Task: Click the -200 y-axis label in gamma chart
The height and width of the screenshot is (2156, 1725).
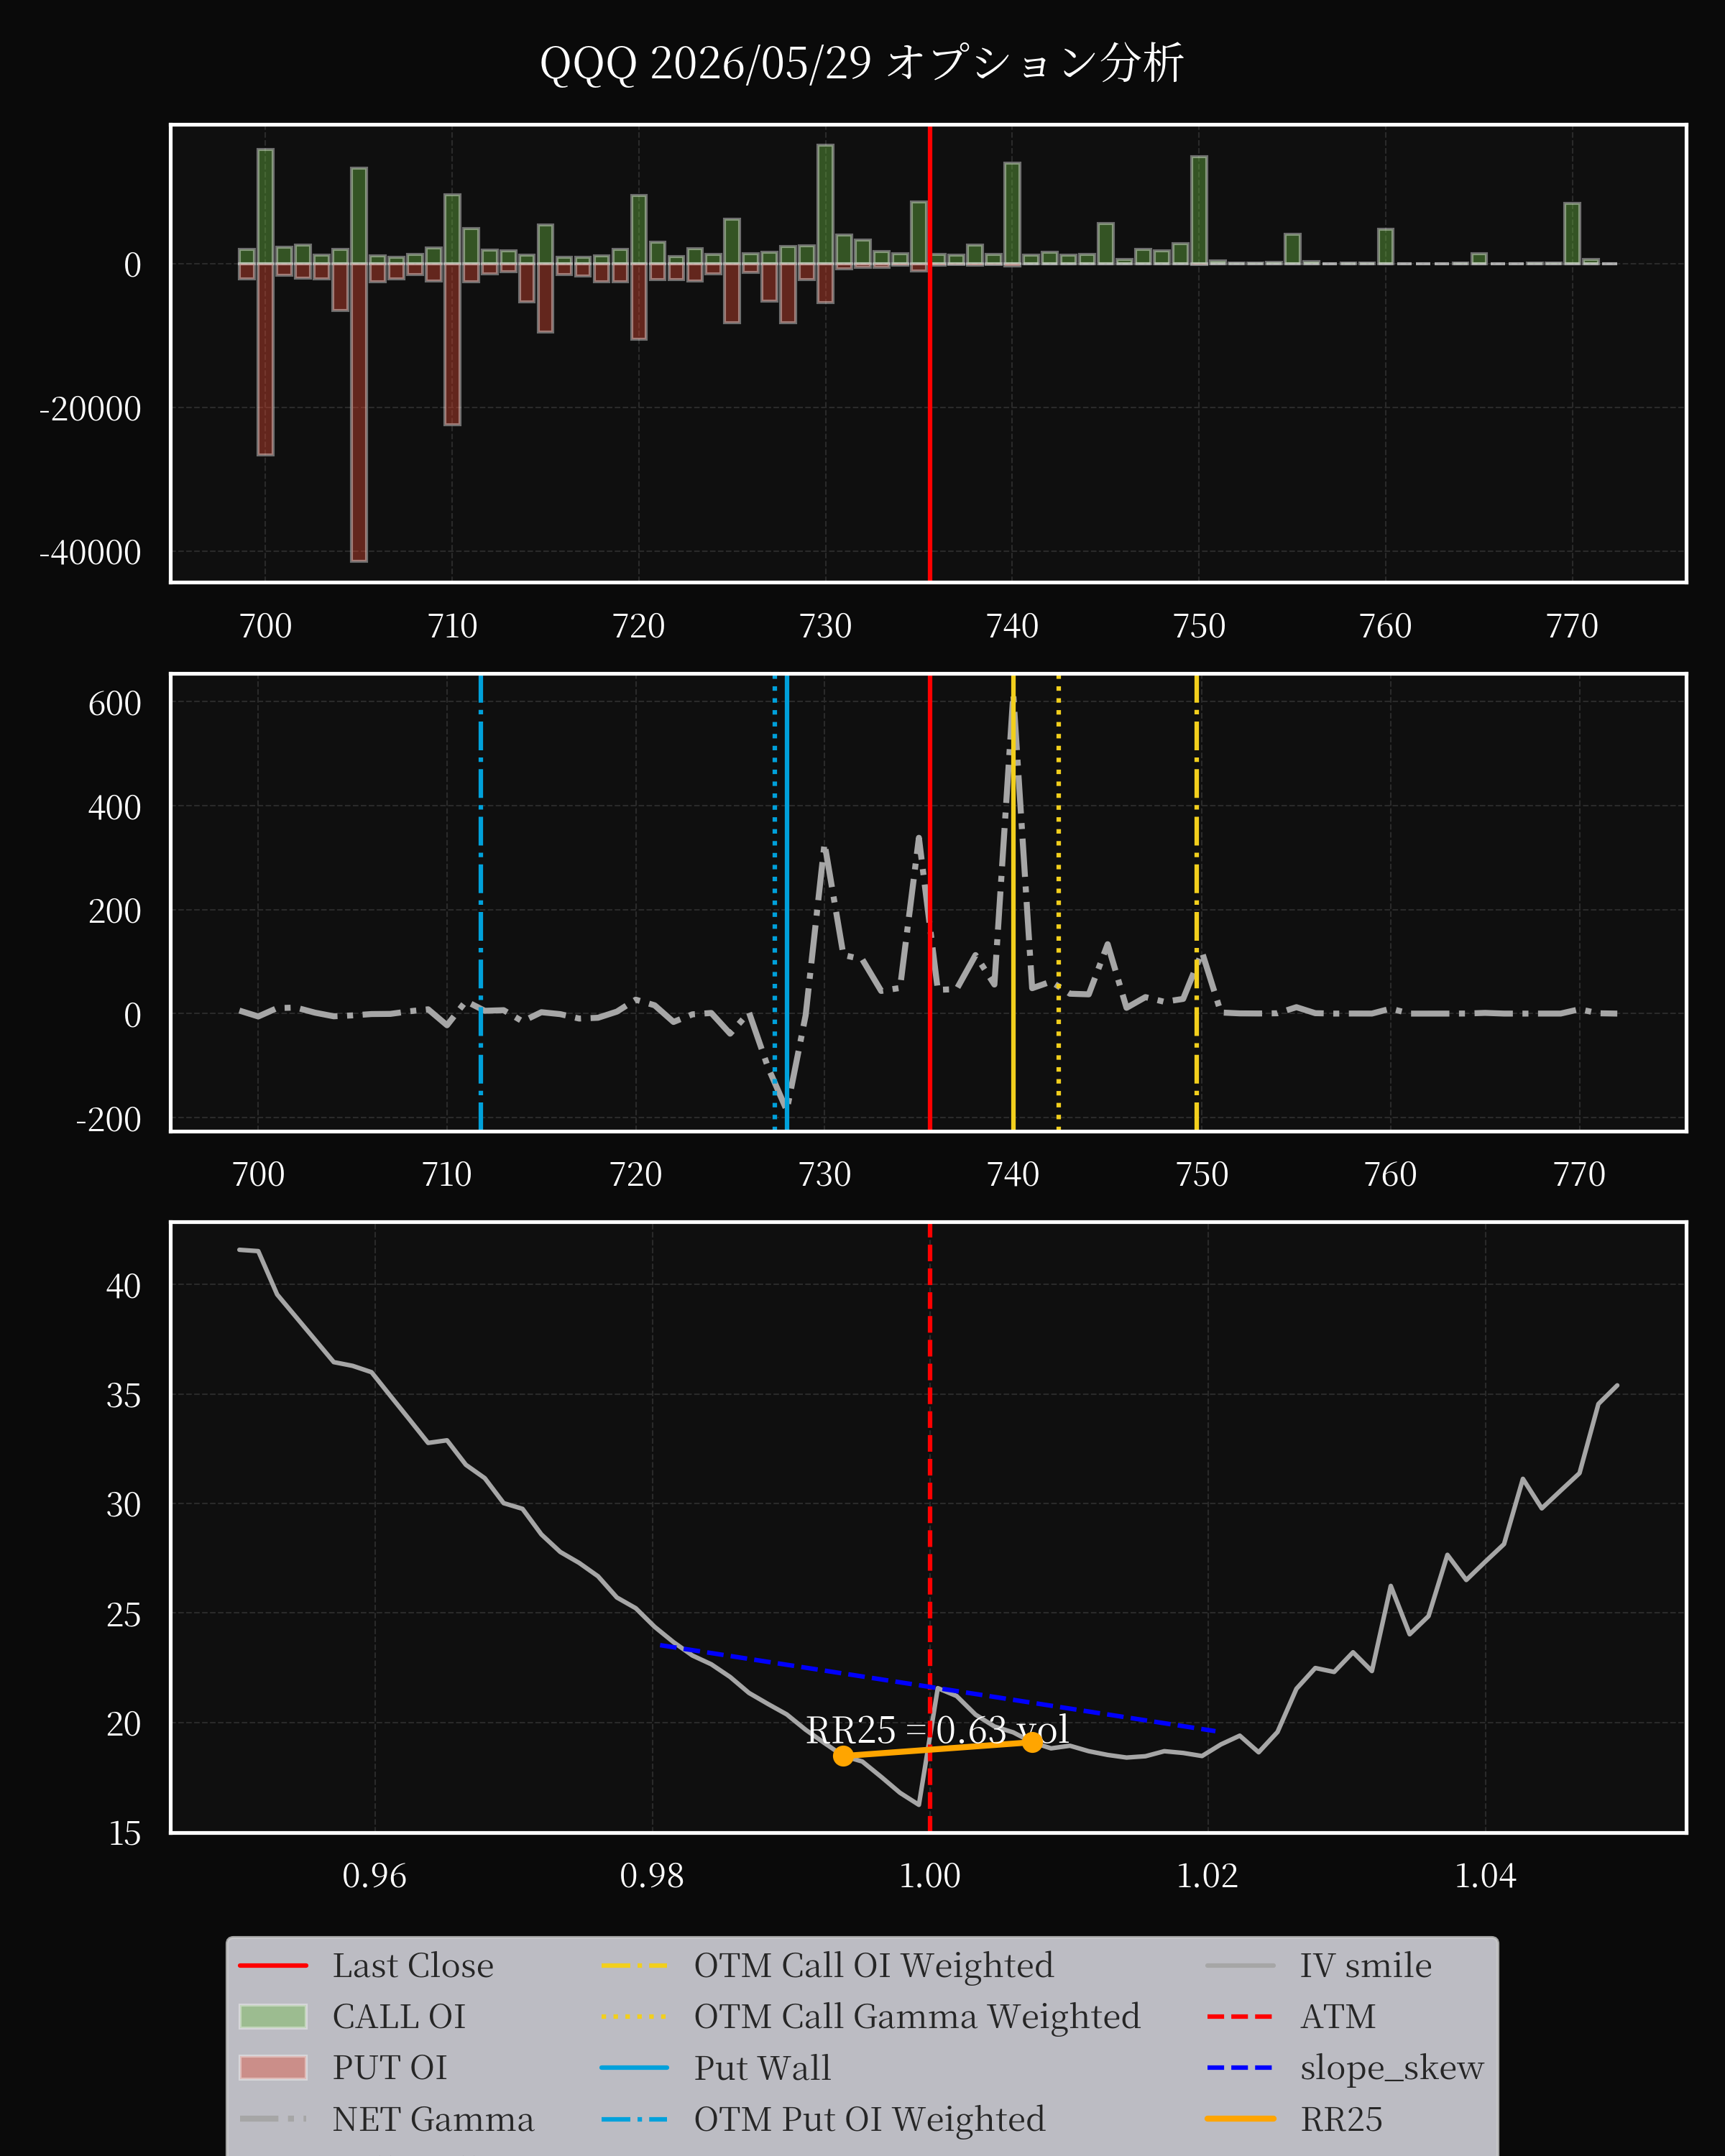Action: [x=108, y=1118]
